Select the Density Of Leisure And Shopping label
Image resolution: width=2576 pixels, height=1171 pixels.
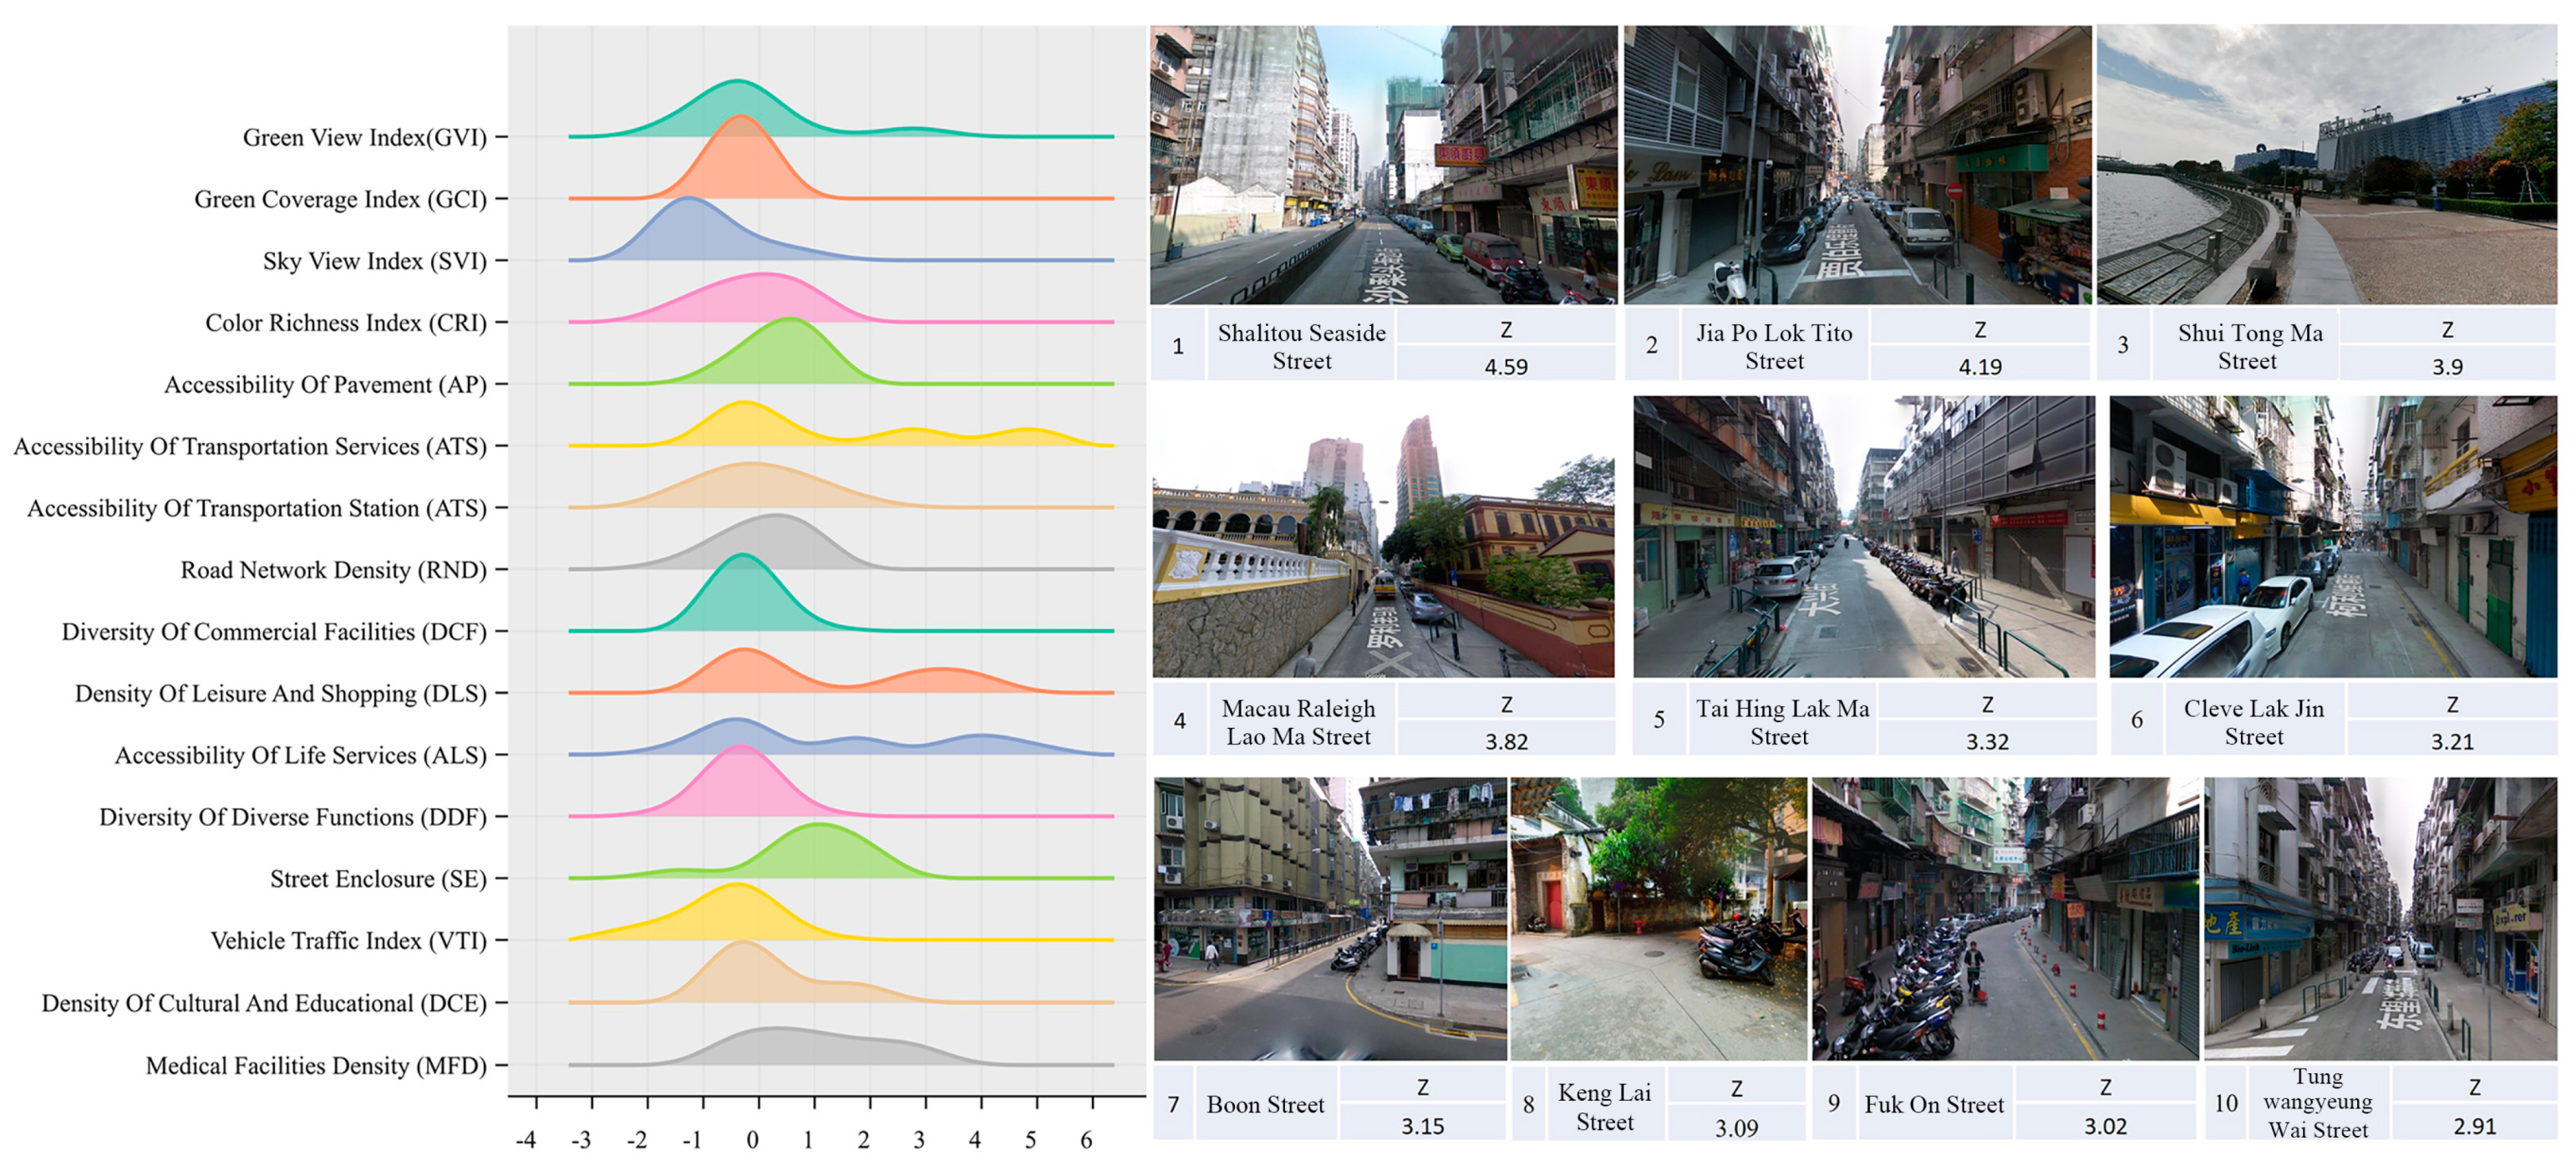(280, 694)
